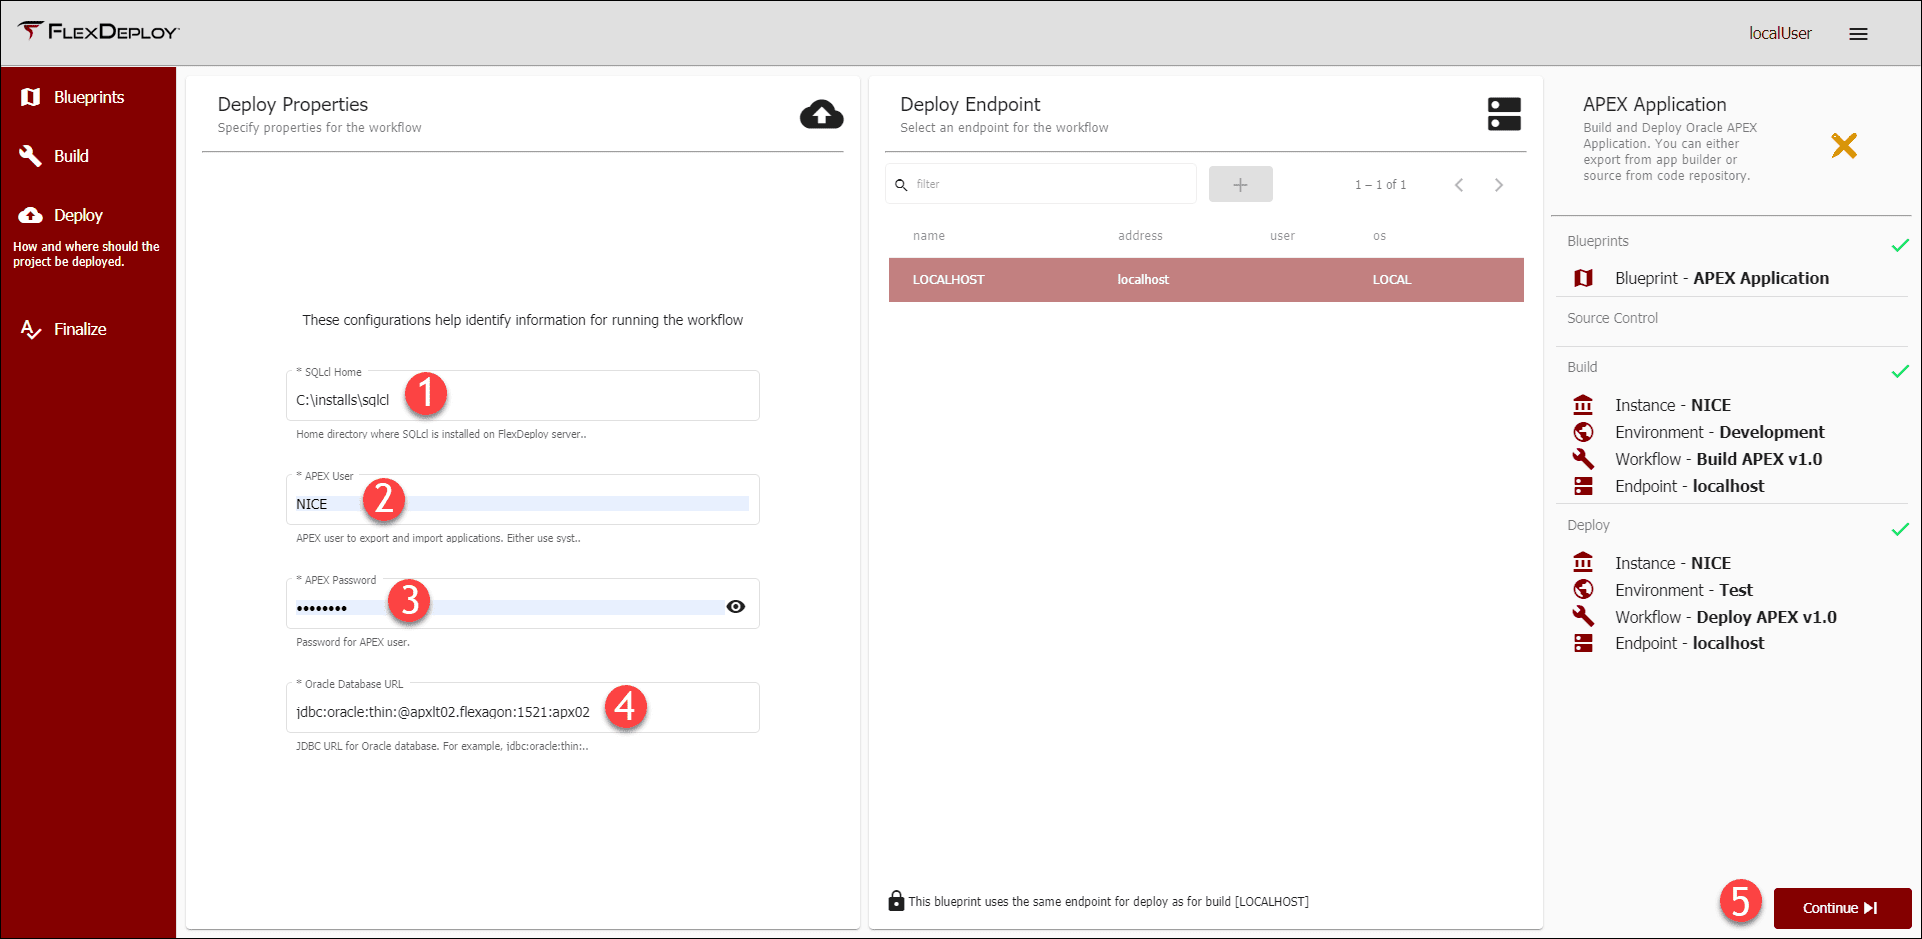Click the FlexDeploy logo

[98, 31]
